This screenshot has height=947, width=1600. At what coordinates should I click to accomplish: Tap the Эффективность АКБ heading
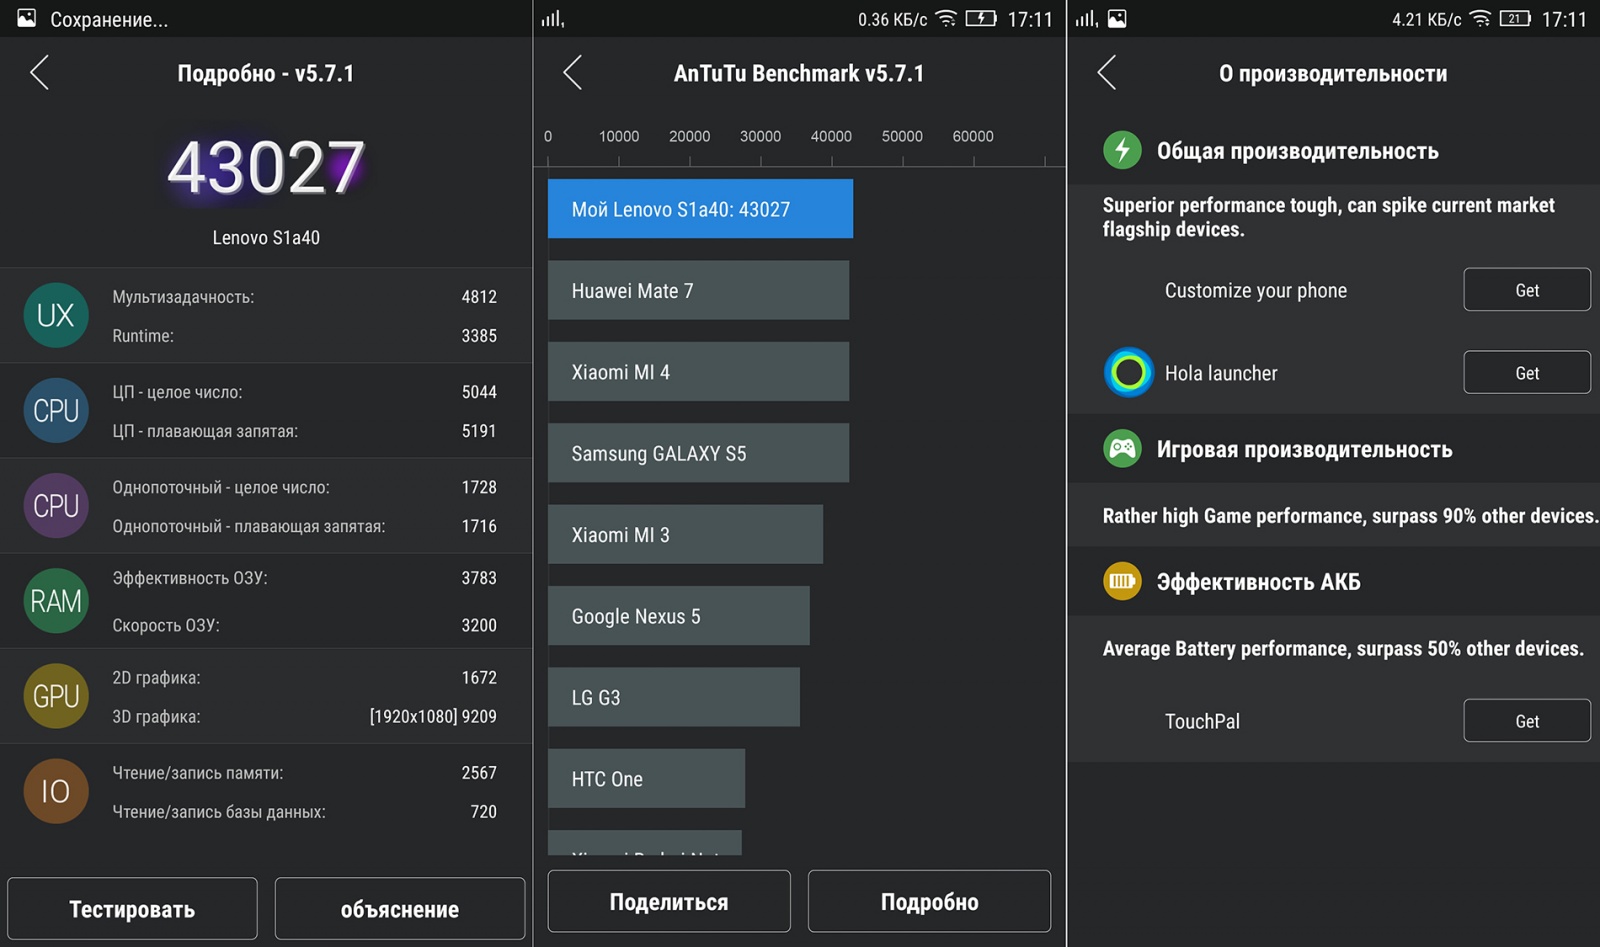1259,582
